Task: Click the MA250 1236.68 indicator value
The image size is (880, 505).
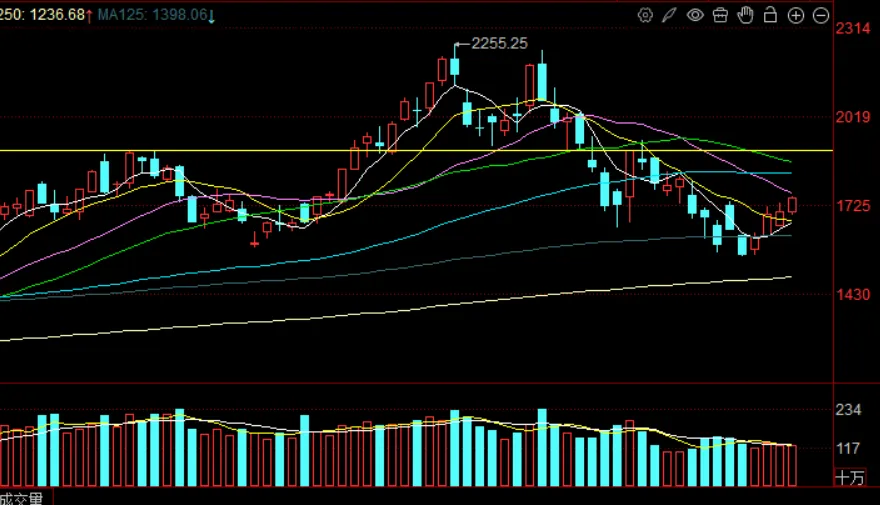Action: click(47, 15)
